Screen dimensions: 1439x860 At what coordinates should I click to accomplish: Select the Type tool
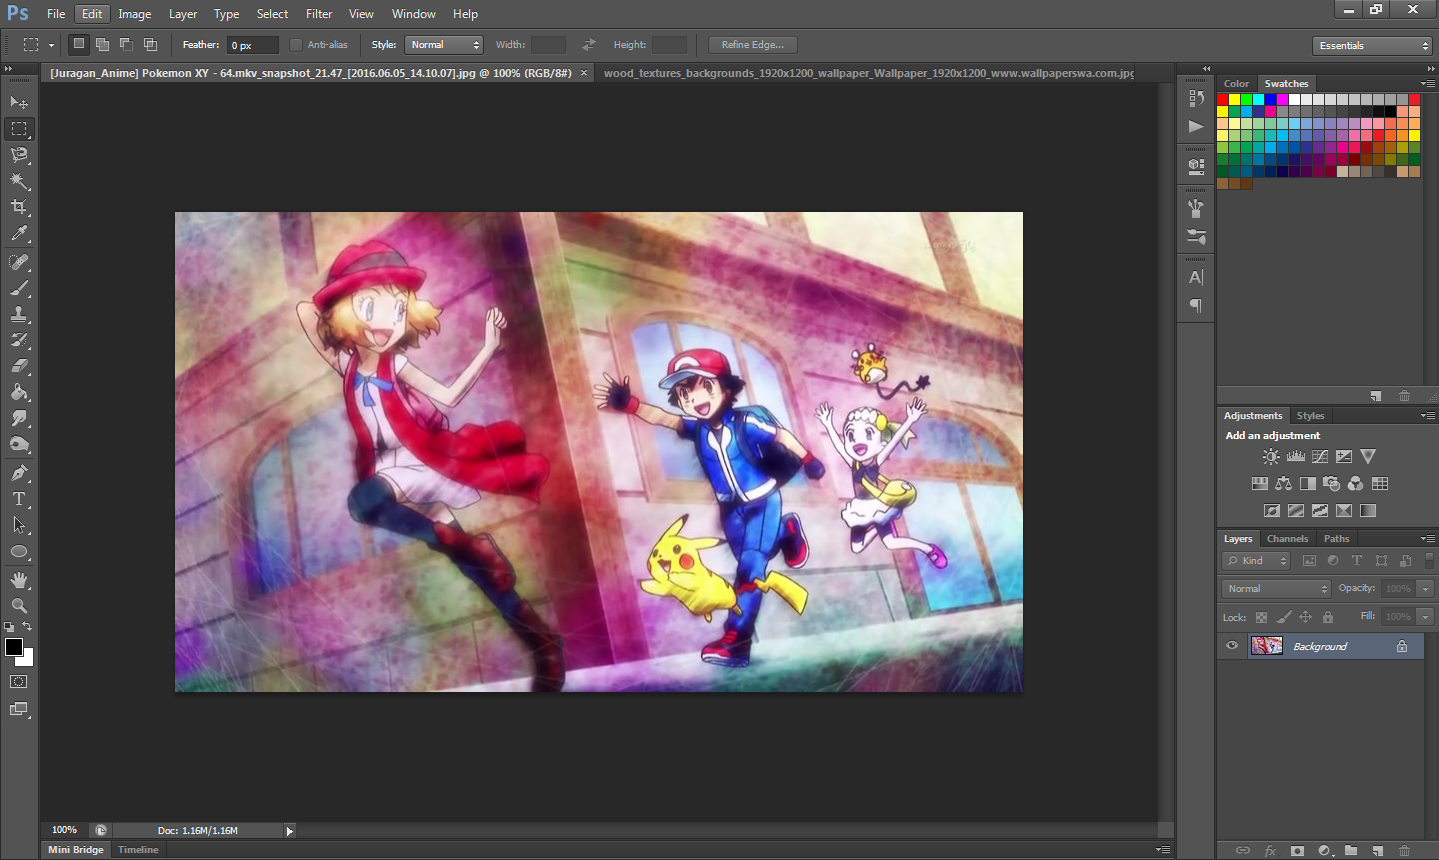tap(18, 498)
